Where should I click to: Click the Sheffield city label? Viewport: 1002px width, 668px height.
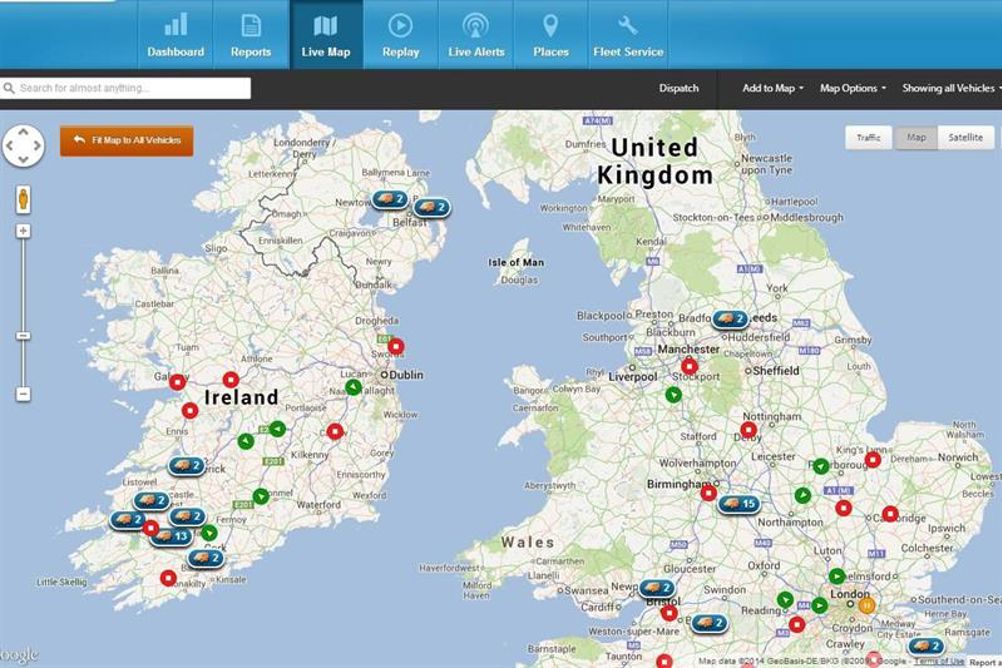776,371
